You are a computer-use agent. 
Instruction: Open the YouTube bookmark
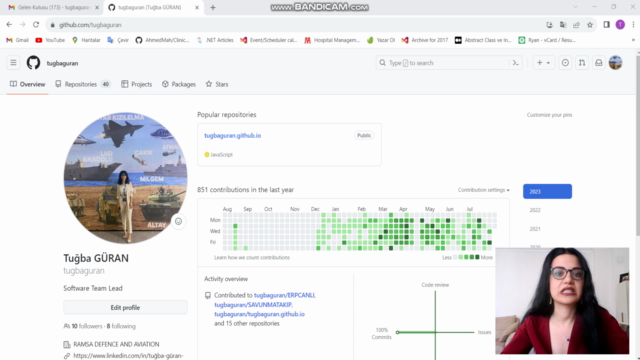coord(50,40)
